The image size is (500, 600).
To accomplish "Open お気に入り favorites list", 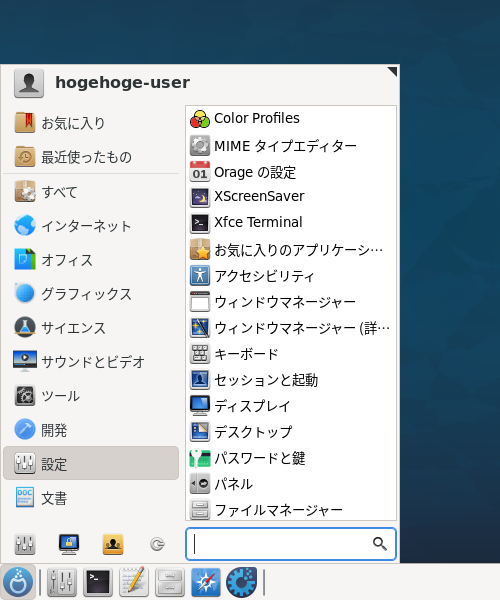I will [91, 123].
